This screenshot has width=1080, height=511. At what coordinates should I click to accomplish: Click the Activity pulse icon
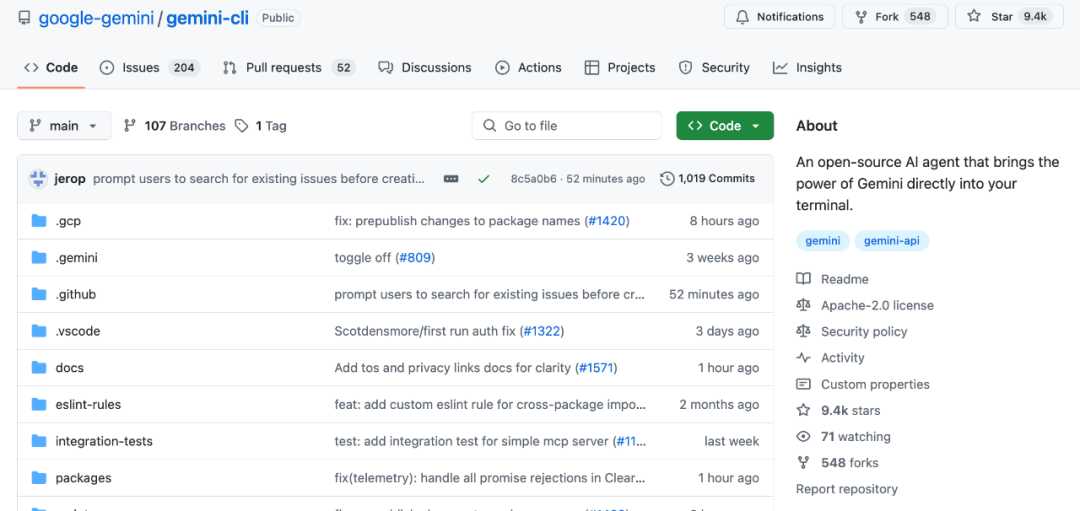coord(803,358)
